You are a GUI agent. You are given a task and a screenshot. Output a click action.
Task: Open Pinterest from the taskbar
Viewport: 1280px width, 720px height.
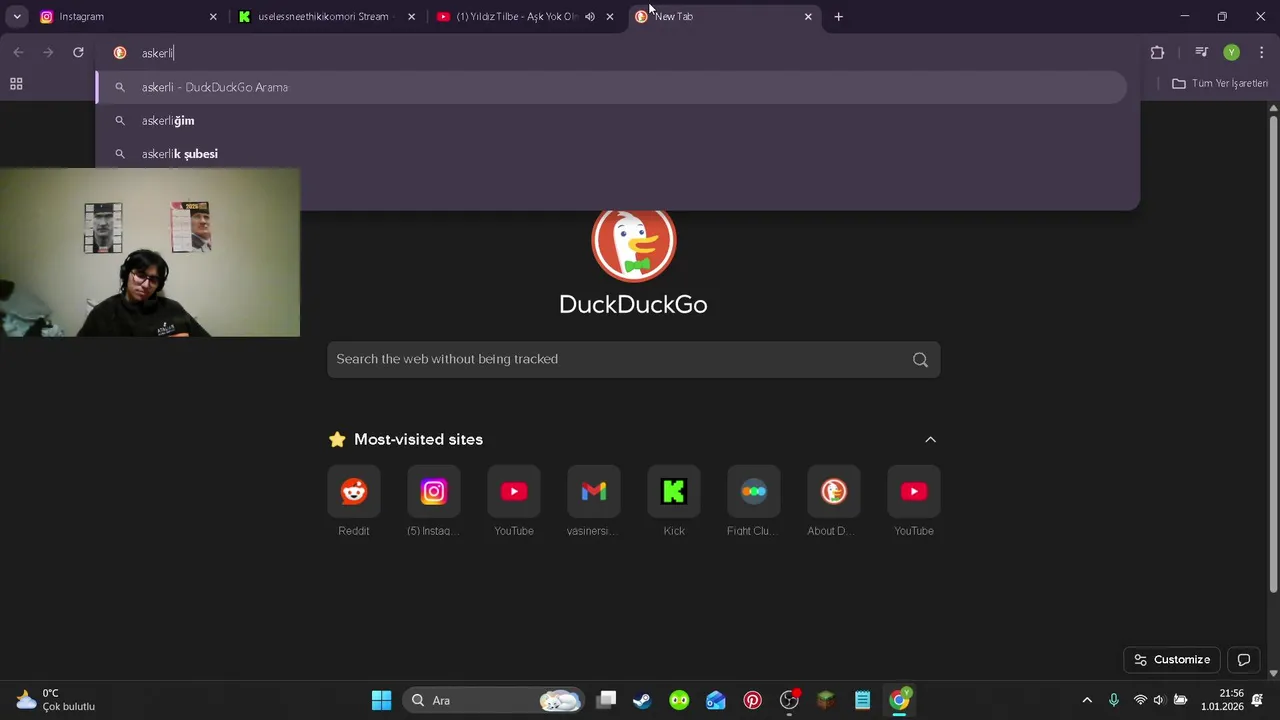pos(753,700)
